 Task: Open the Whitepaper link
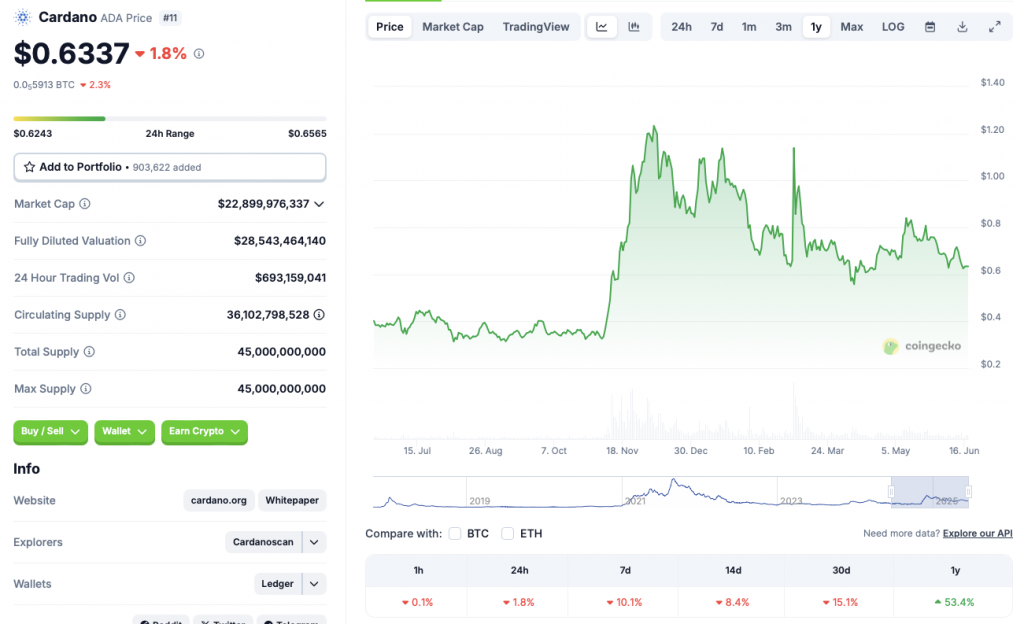(292, 500)
